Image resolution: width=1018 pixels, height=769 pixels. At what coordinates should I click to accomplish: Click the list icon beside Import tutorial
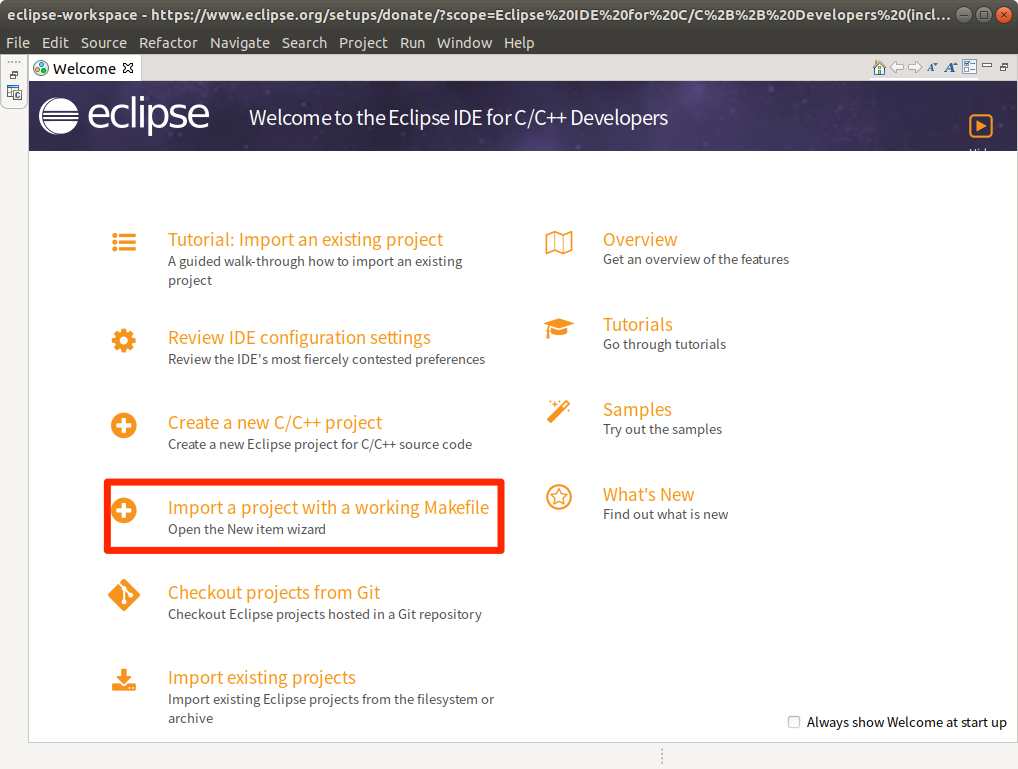pyautogui.click(x=123, y=242)
